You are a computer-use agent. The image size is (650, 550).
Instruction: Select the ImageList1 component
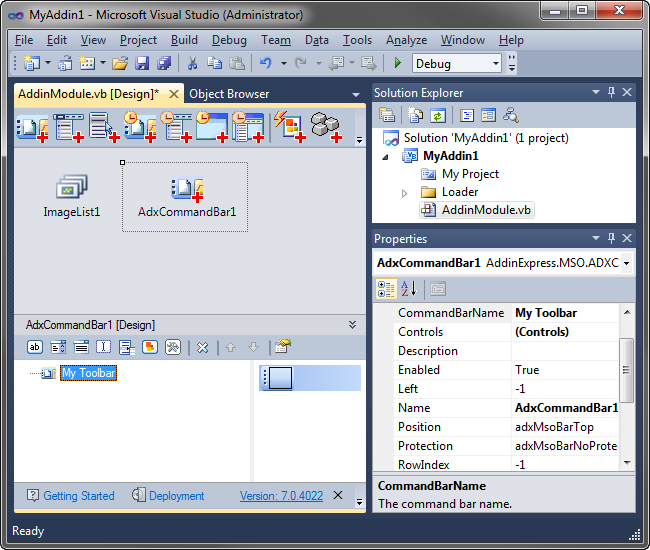click(72, 196)
